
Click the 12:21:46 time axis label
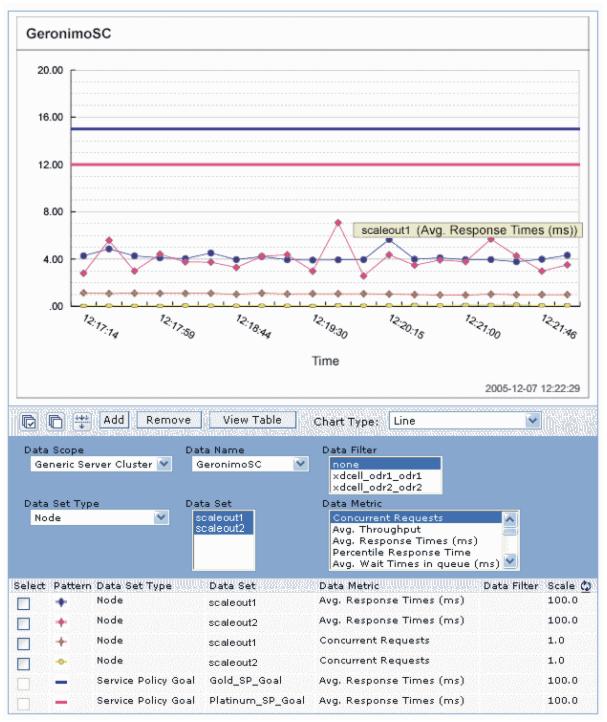(559, 326)
